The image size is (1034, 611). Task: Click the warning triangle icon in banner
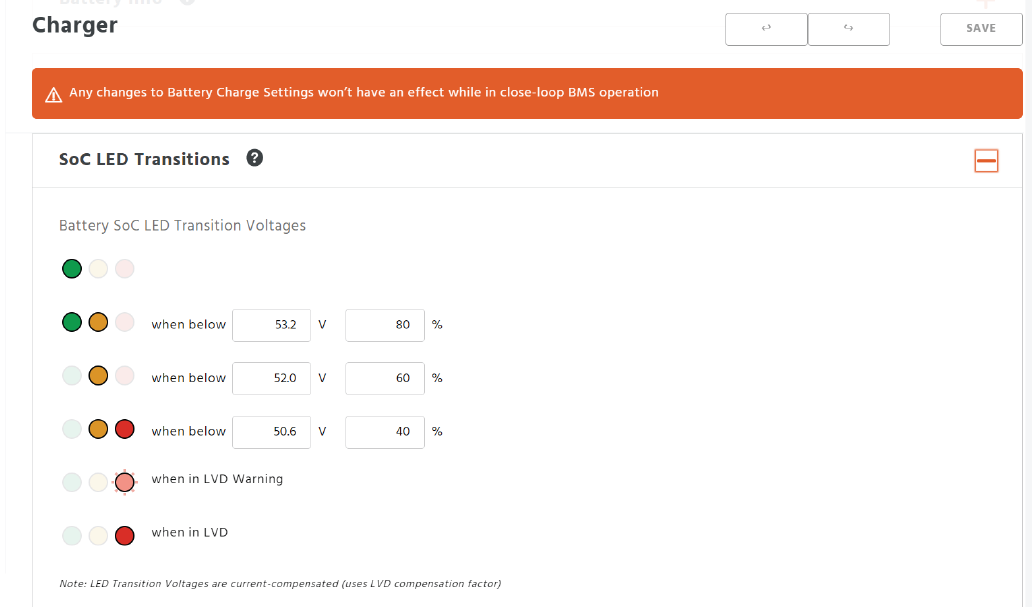[54, 94]
